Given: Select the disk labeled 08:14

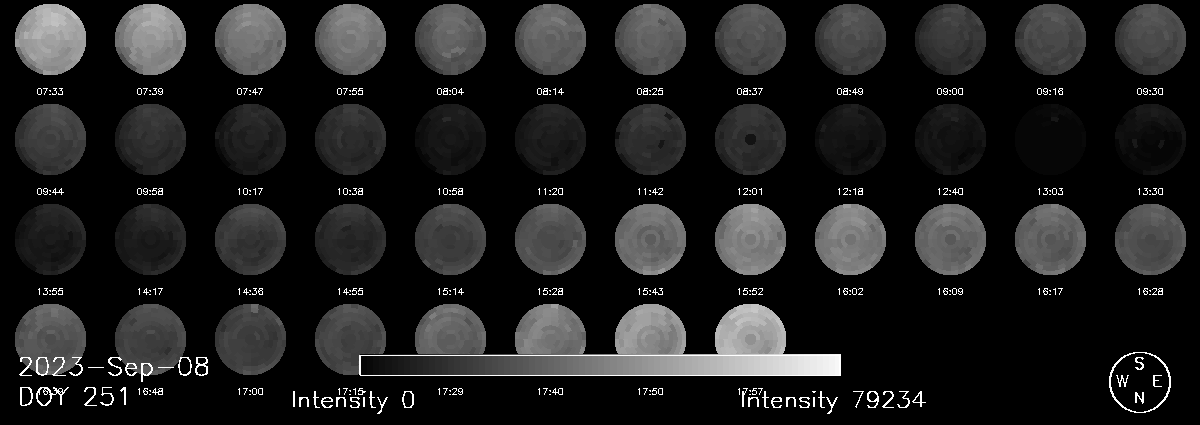Looking at the screenshot, I should [x=550, y=40].
